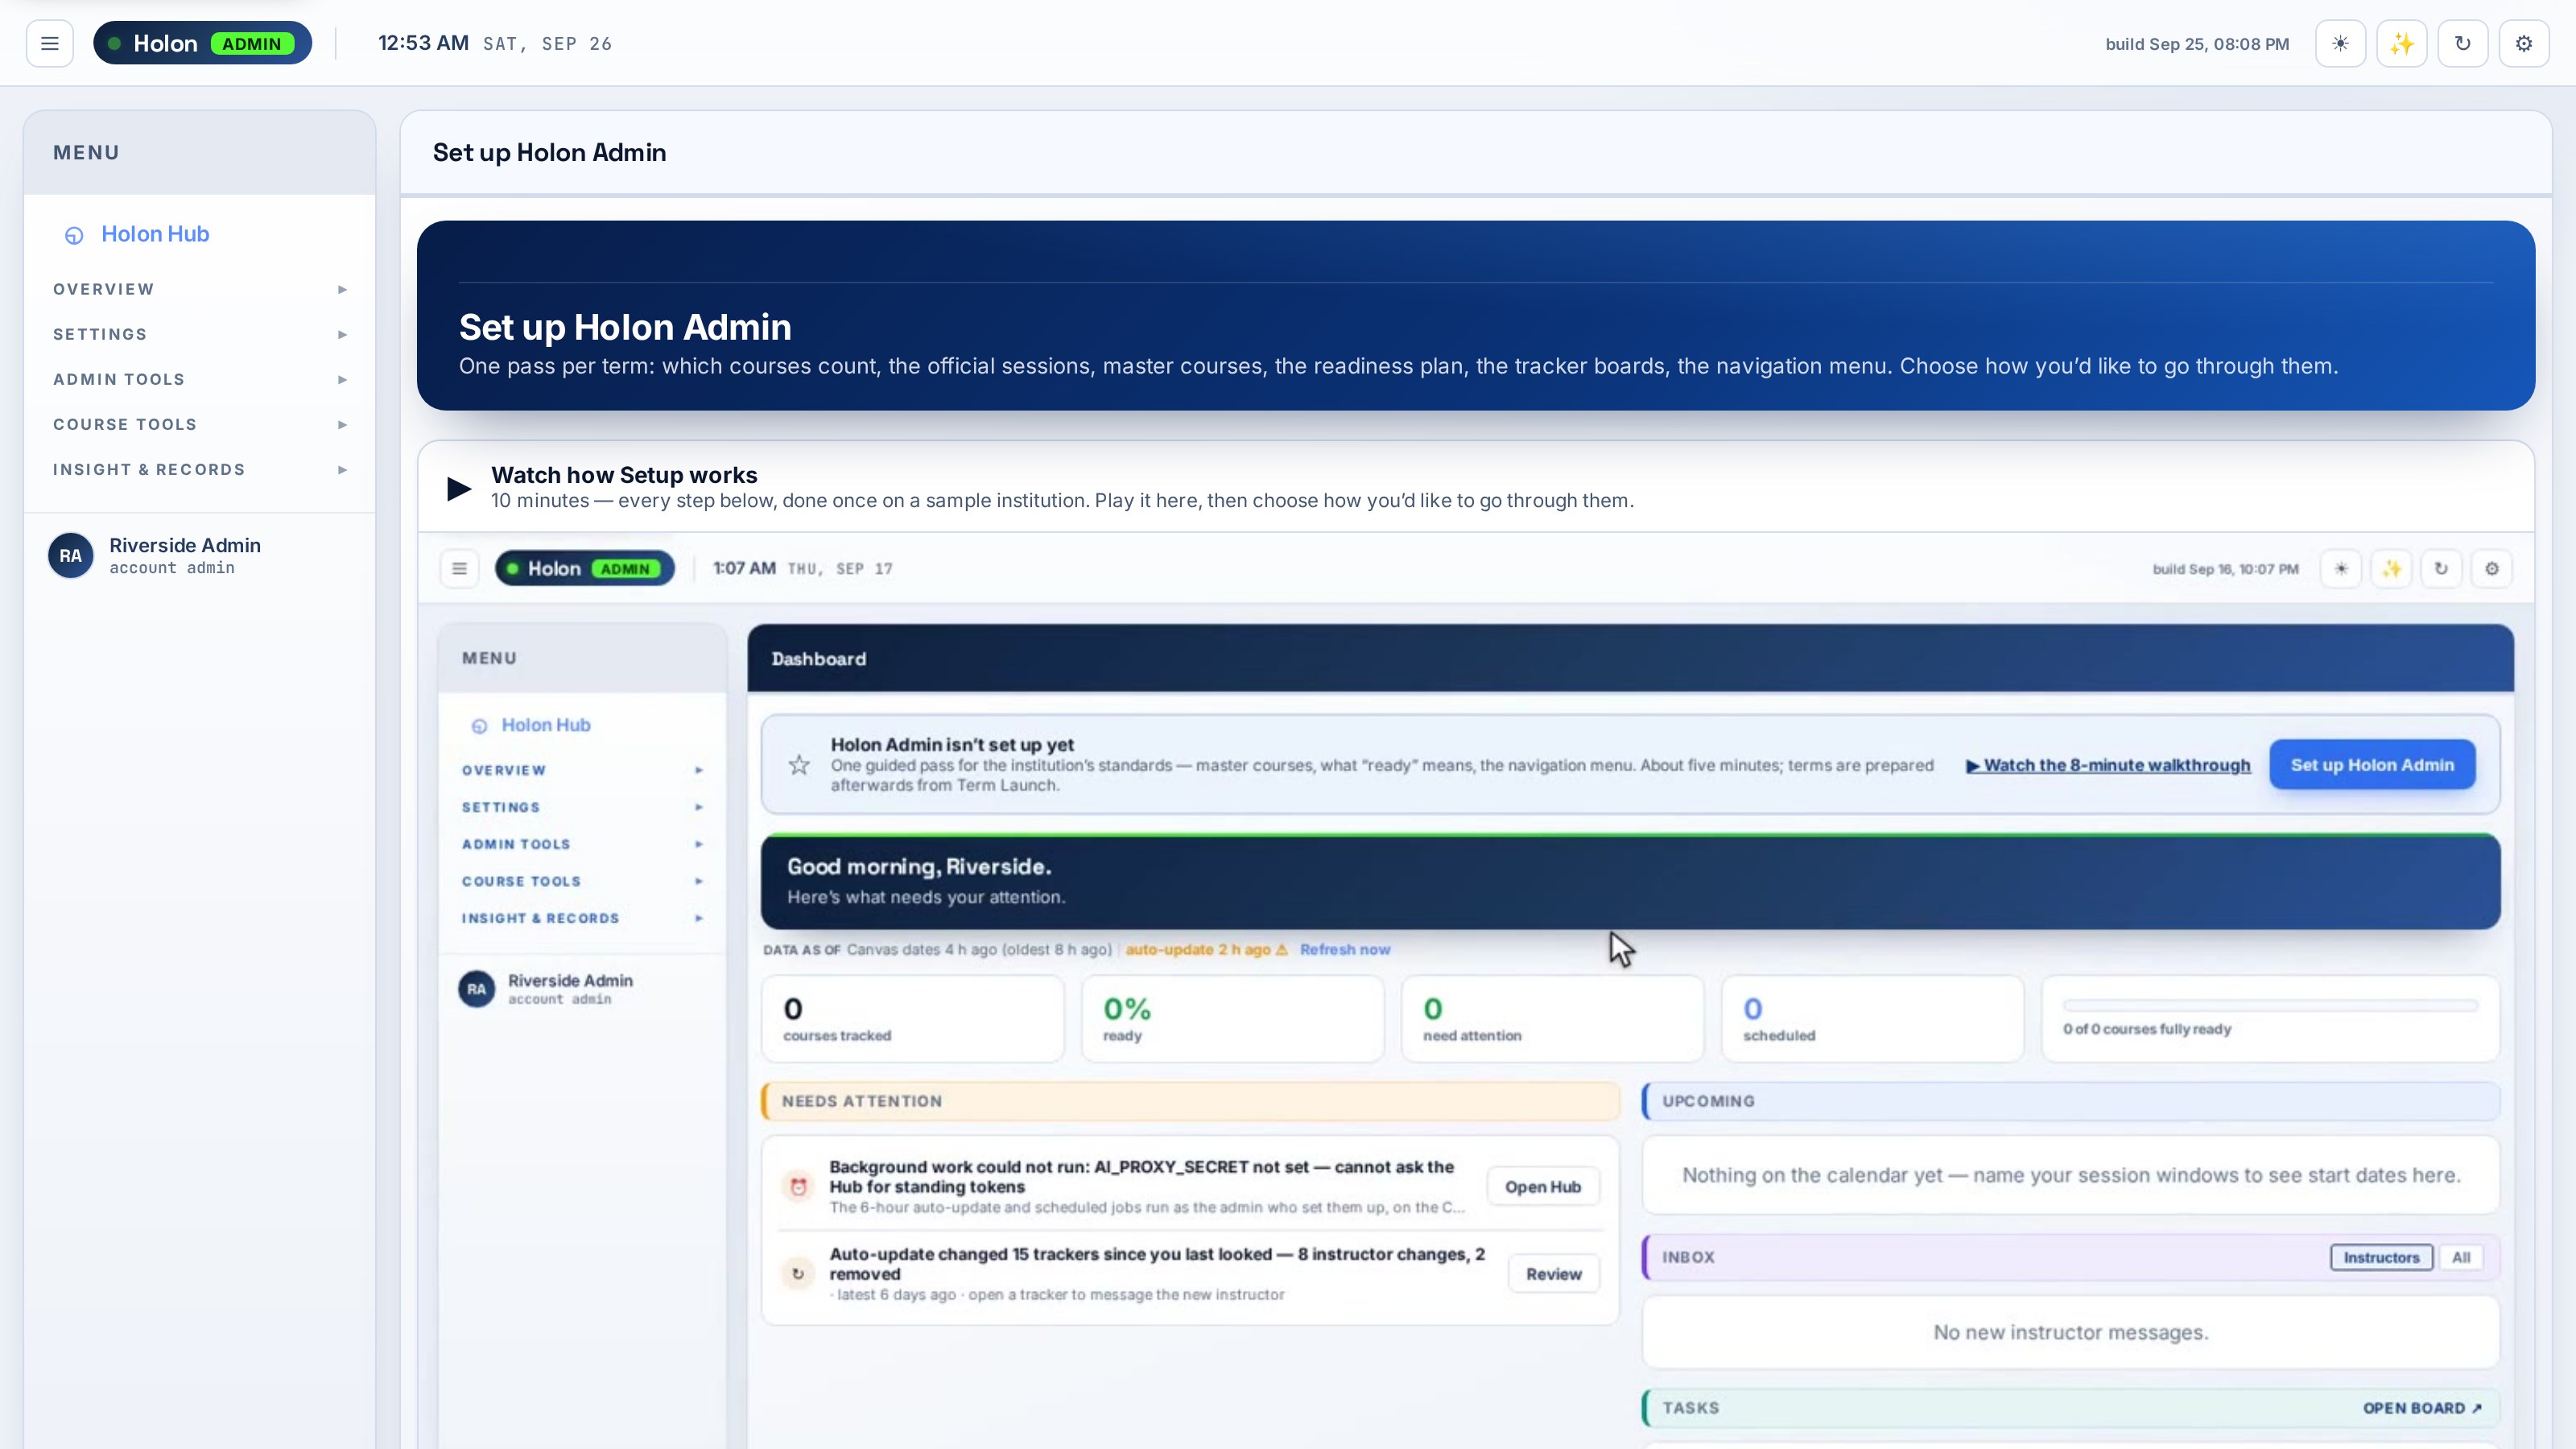Click the gear icon in the preview header

[2491, 568]
